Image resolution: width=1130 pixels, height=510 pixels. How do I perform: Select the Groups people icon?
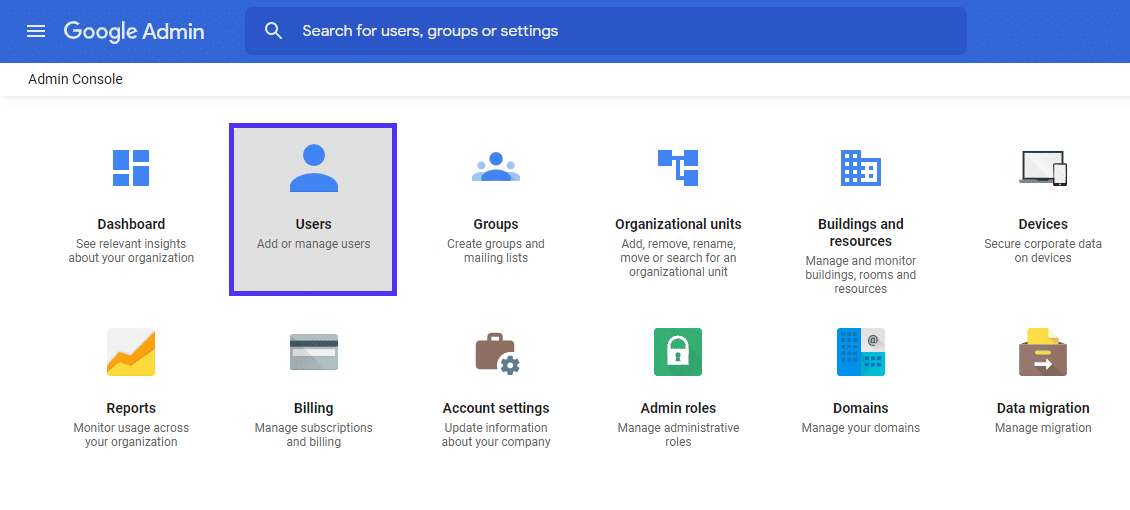point(496,168)
